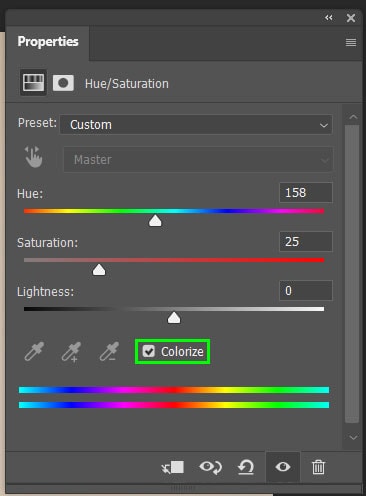Delete this adjustment layer with trash icon
Screen dimensions: 366x496
pos(318,467)
